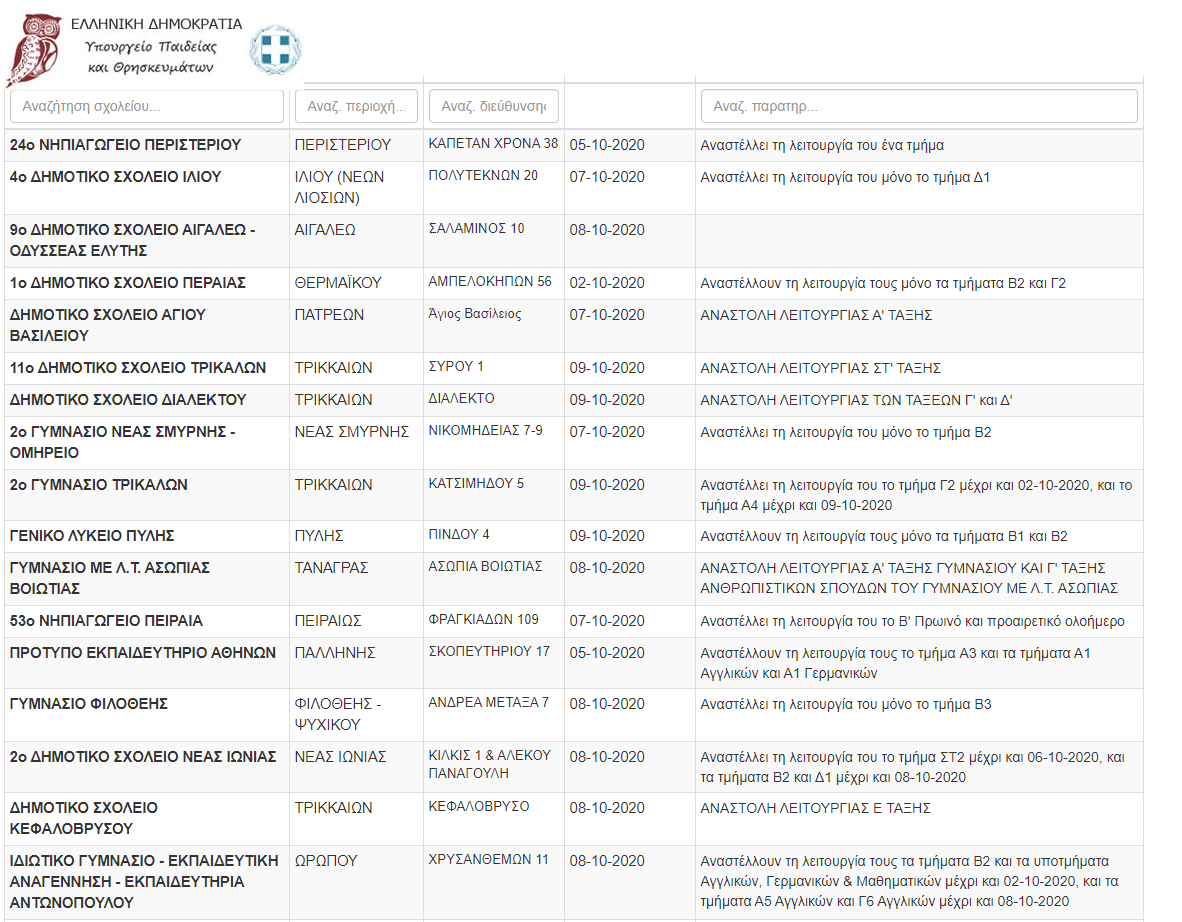1182x922 pixels.
Task: Focus the school search field
Action: click(x=147, y=106)
